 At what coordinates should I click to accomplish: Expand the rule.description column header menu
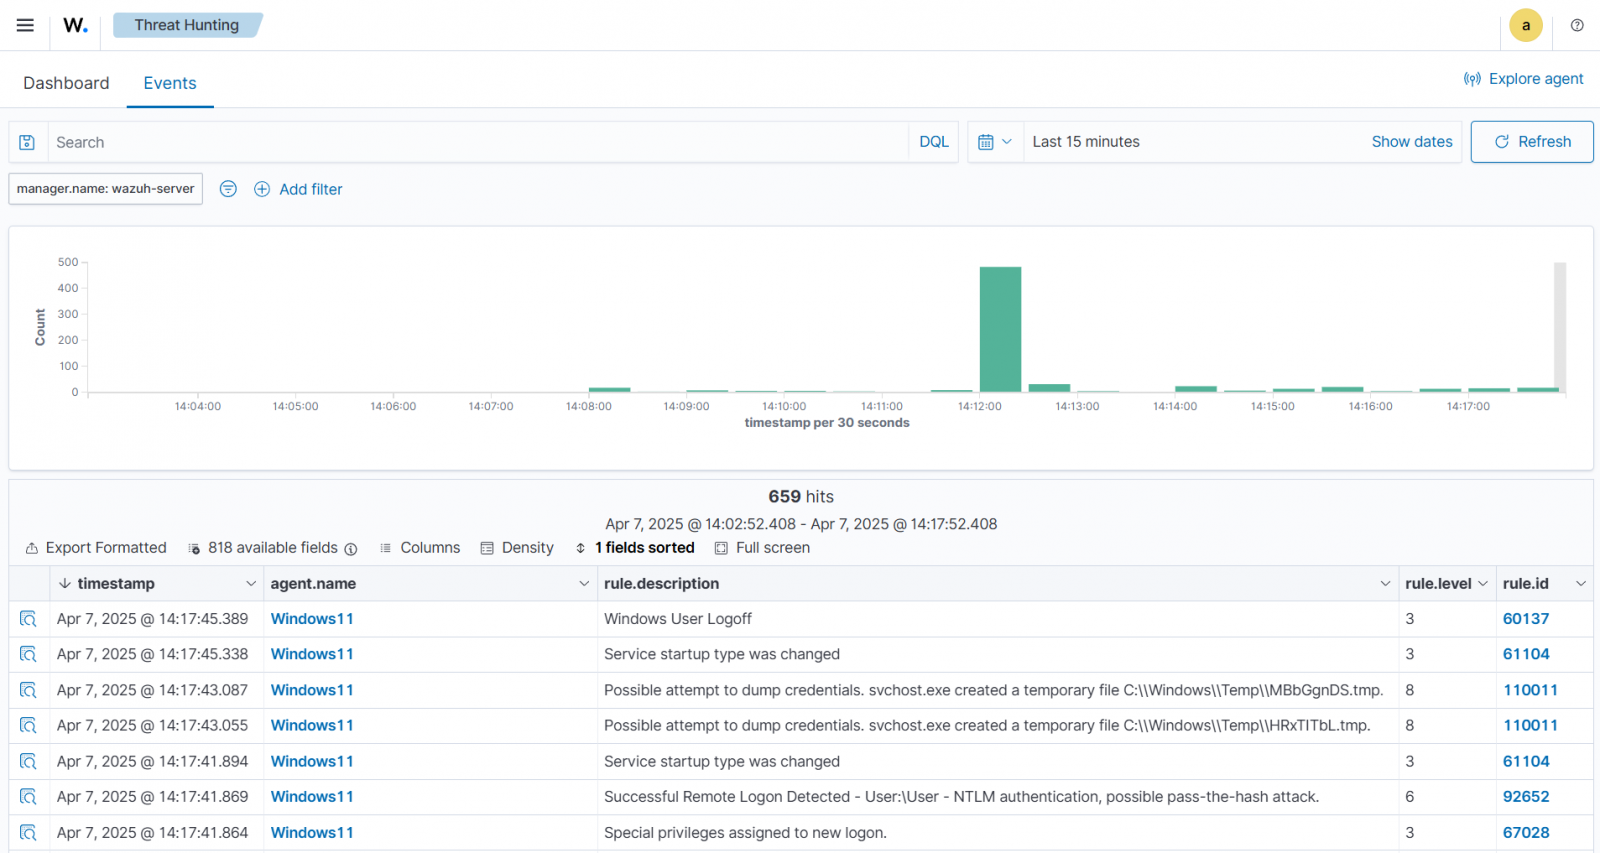point(1385,584)
